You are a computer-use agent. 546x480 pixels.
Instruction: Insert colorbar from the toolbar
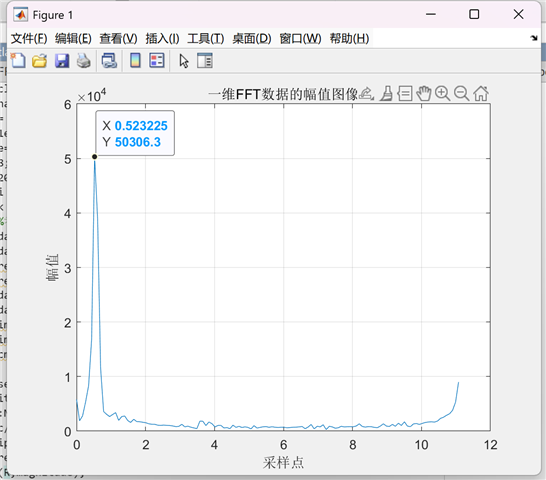(135, 61)
